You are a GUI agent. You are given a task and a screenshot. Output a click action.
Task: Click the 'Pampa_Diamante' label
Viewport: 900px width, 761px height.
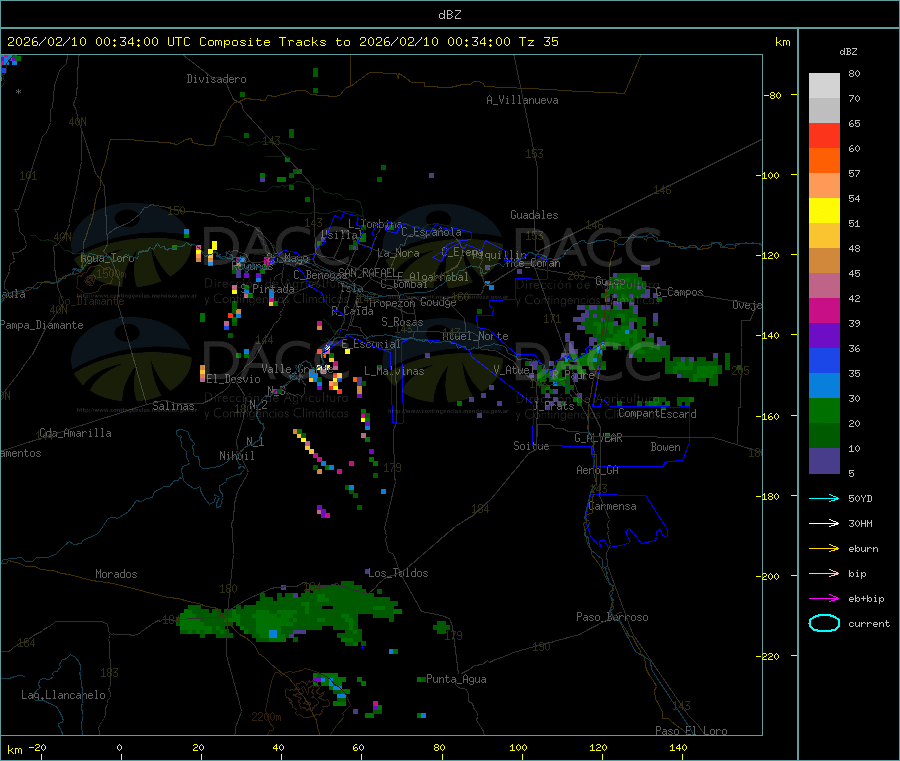pyautogui.click(x=42, y=325)
